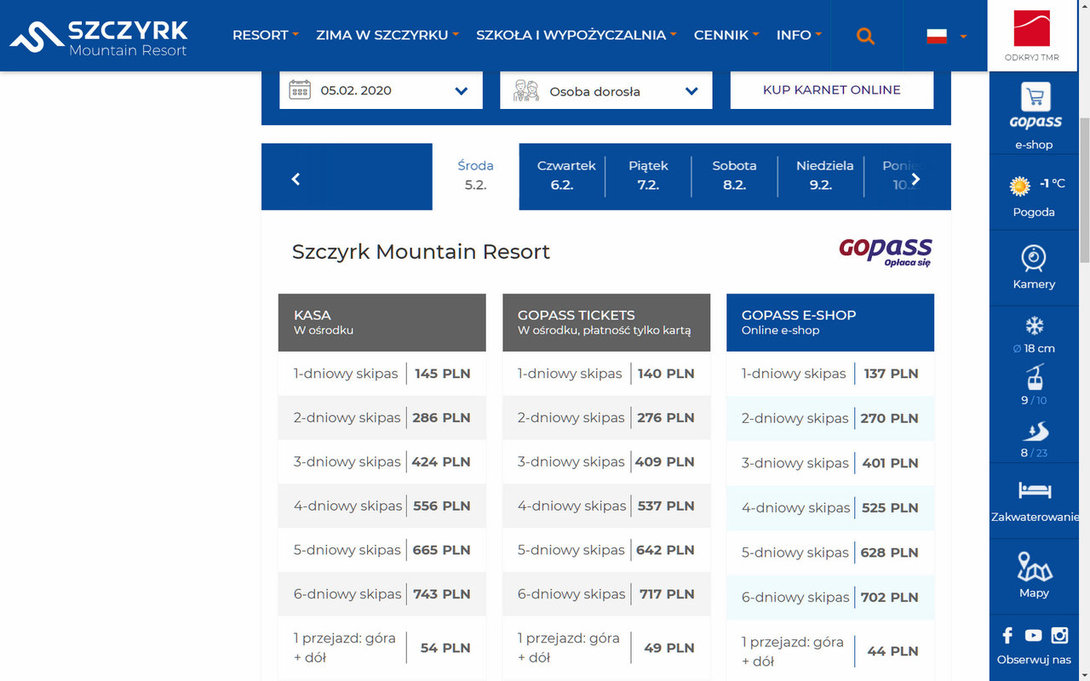The image size is (1090, 681).
Task: Click the KUP KARNET ONLINE button
Action: (x=831, y=90)
